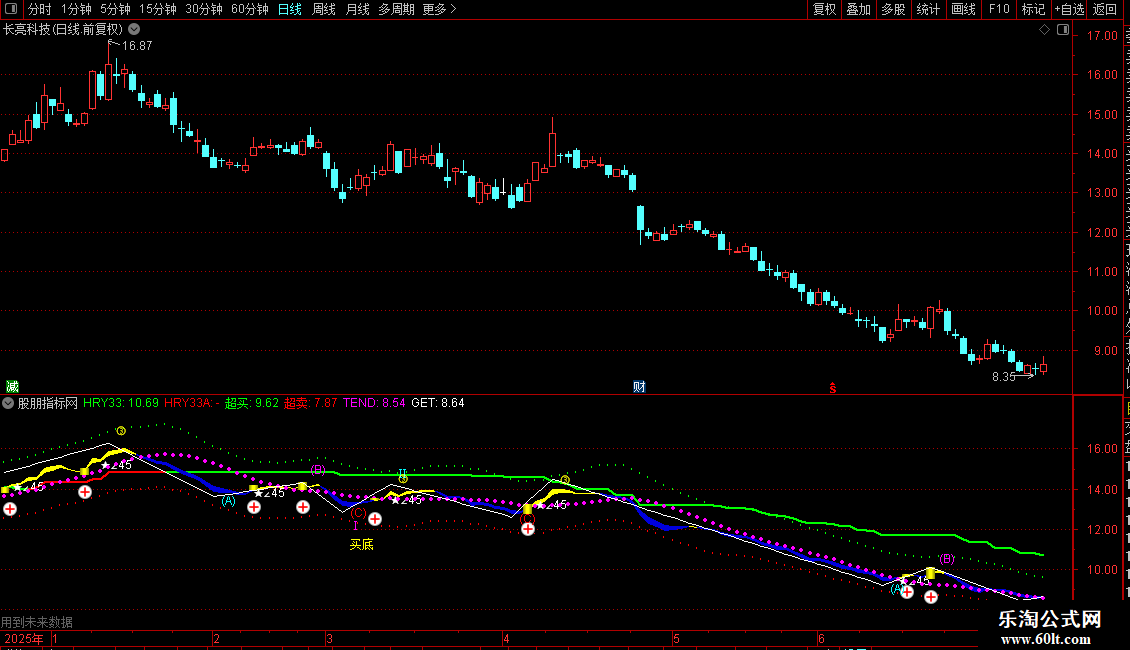Open dropdown next to 长亮科技 title

coord(134,29)
